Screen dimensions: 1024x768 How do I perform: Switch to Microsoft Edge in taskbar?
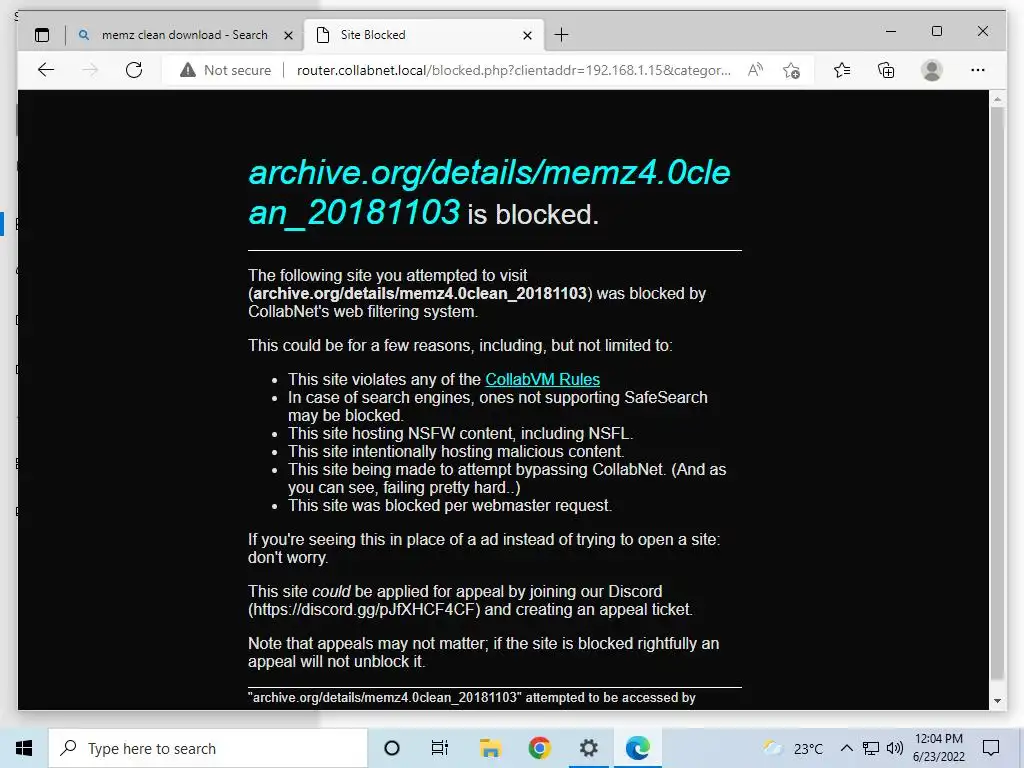point(637,748)
